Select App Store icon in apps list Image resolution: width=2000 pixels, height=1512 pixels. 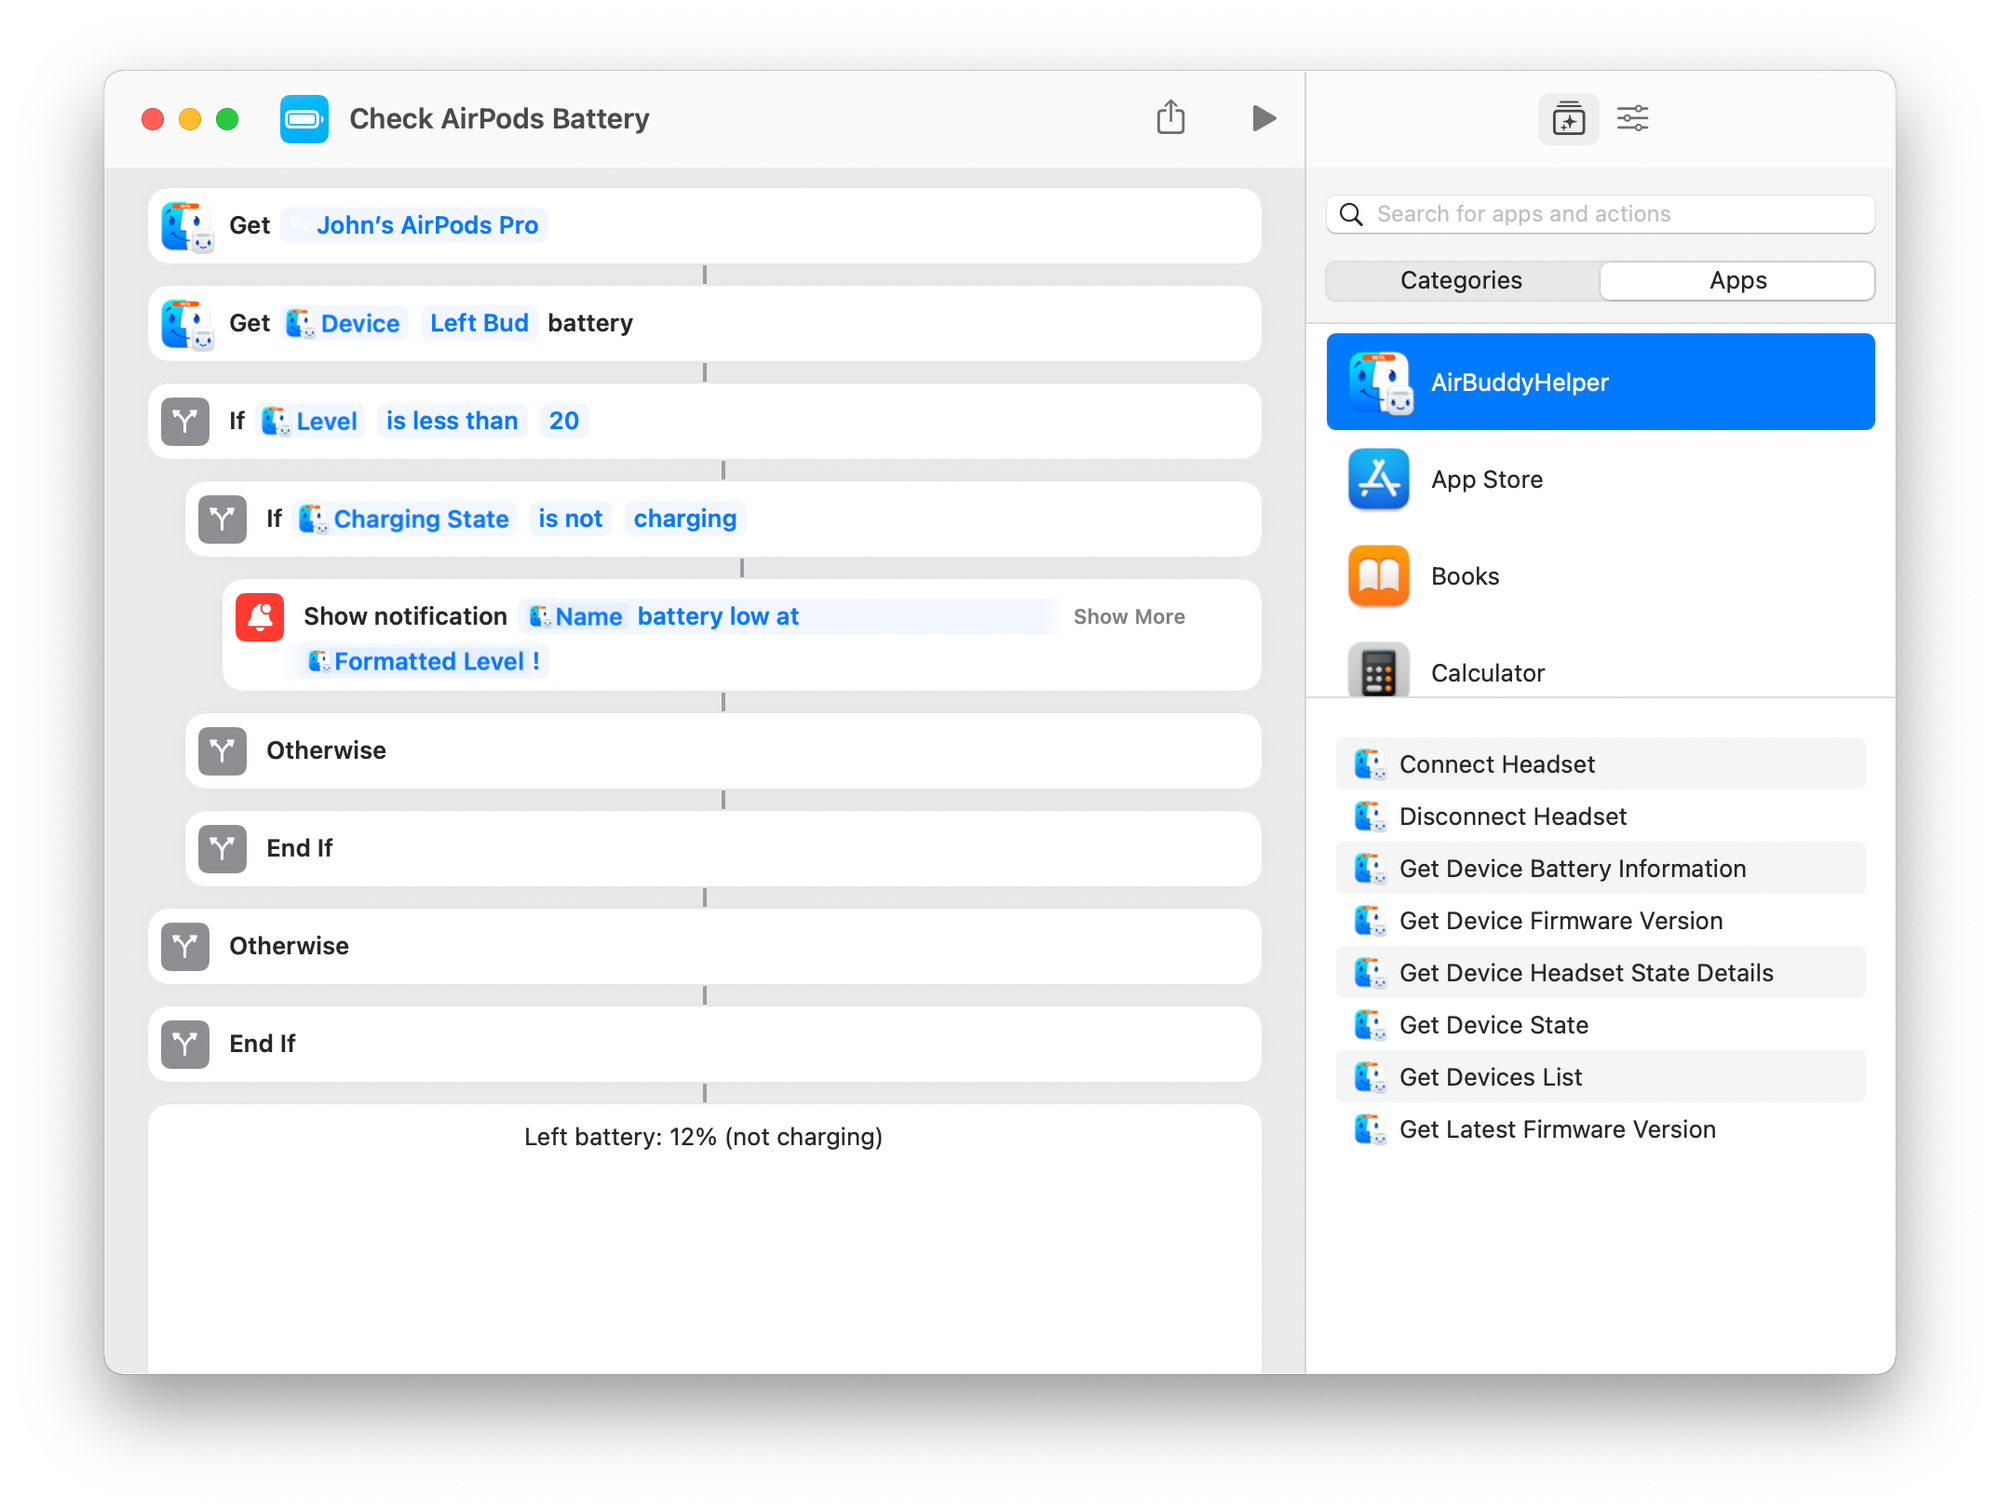(1378, 479)
